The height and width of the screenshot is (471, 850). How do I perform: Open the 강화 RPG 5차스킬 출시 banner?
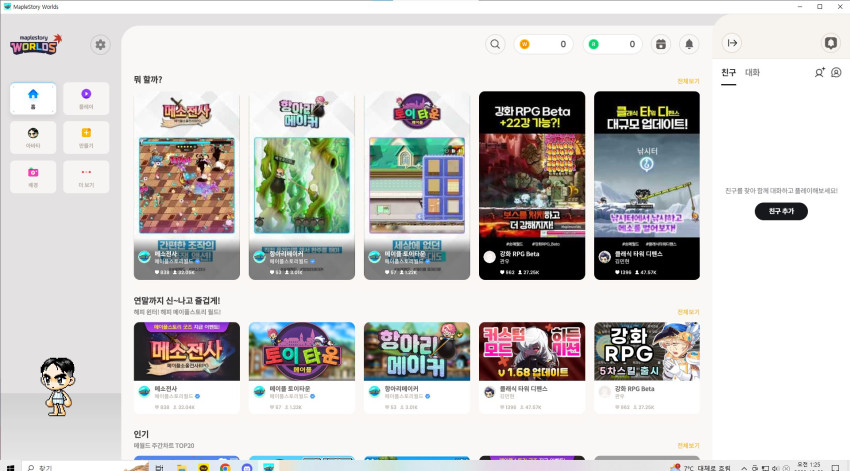(647, 351)
